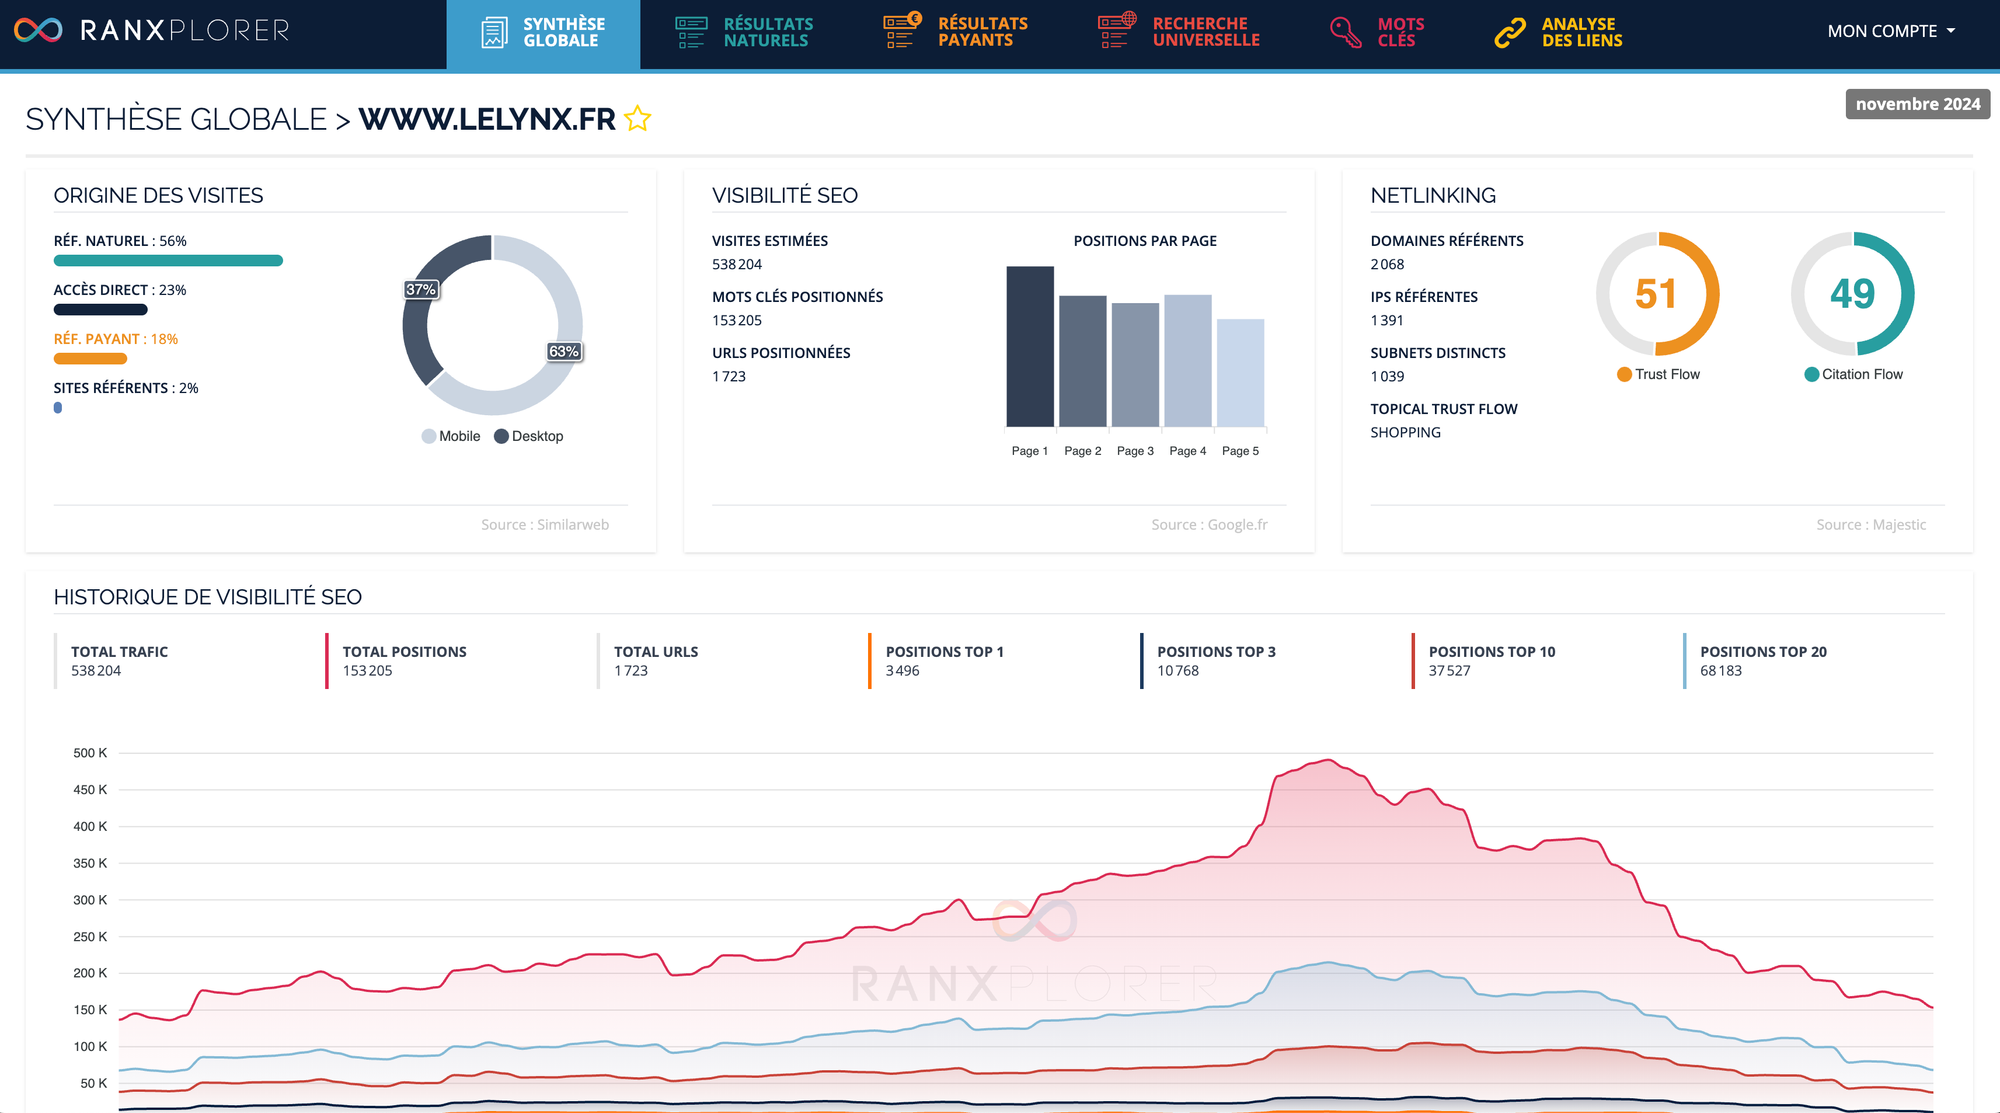Click the Mots Clés key icon
The width and height of the screenshot is (2000, 1113).
pos(1345,32)
